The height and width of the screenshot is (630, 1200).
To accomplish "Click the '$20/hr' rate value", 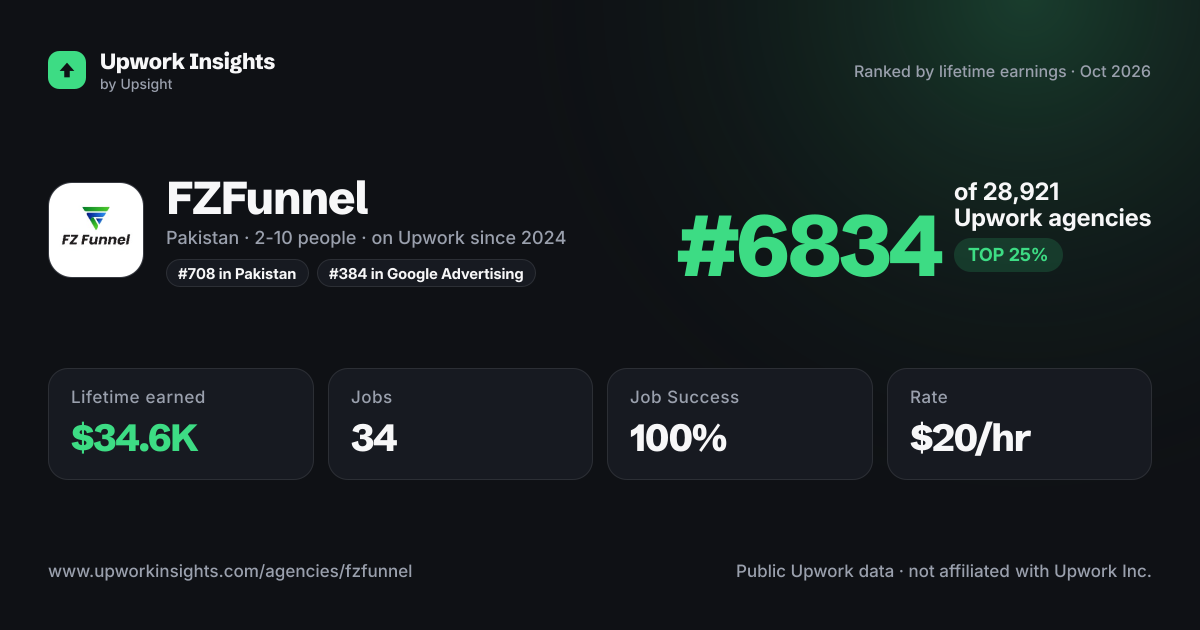I will (970, 438).
